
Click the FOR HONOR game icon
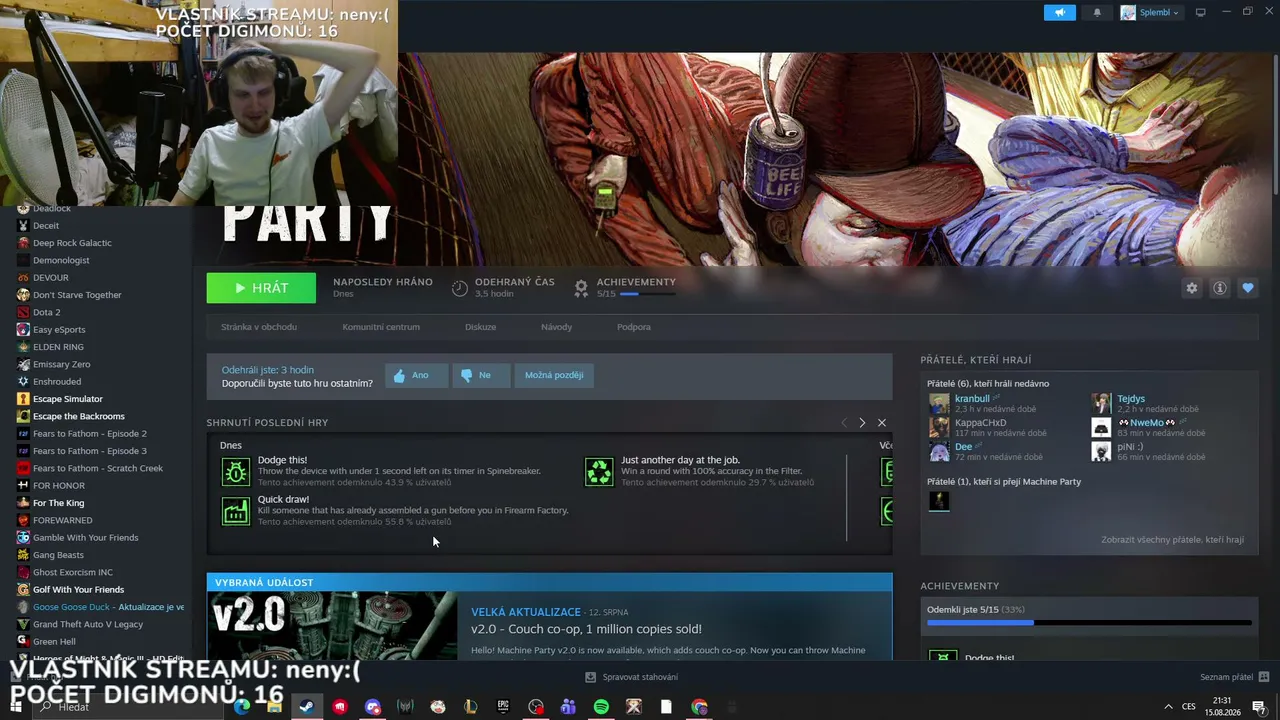(23, 486)
